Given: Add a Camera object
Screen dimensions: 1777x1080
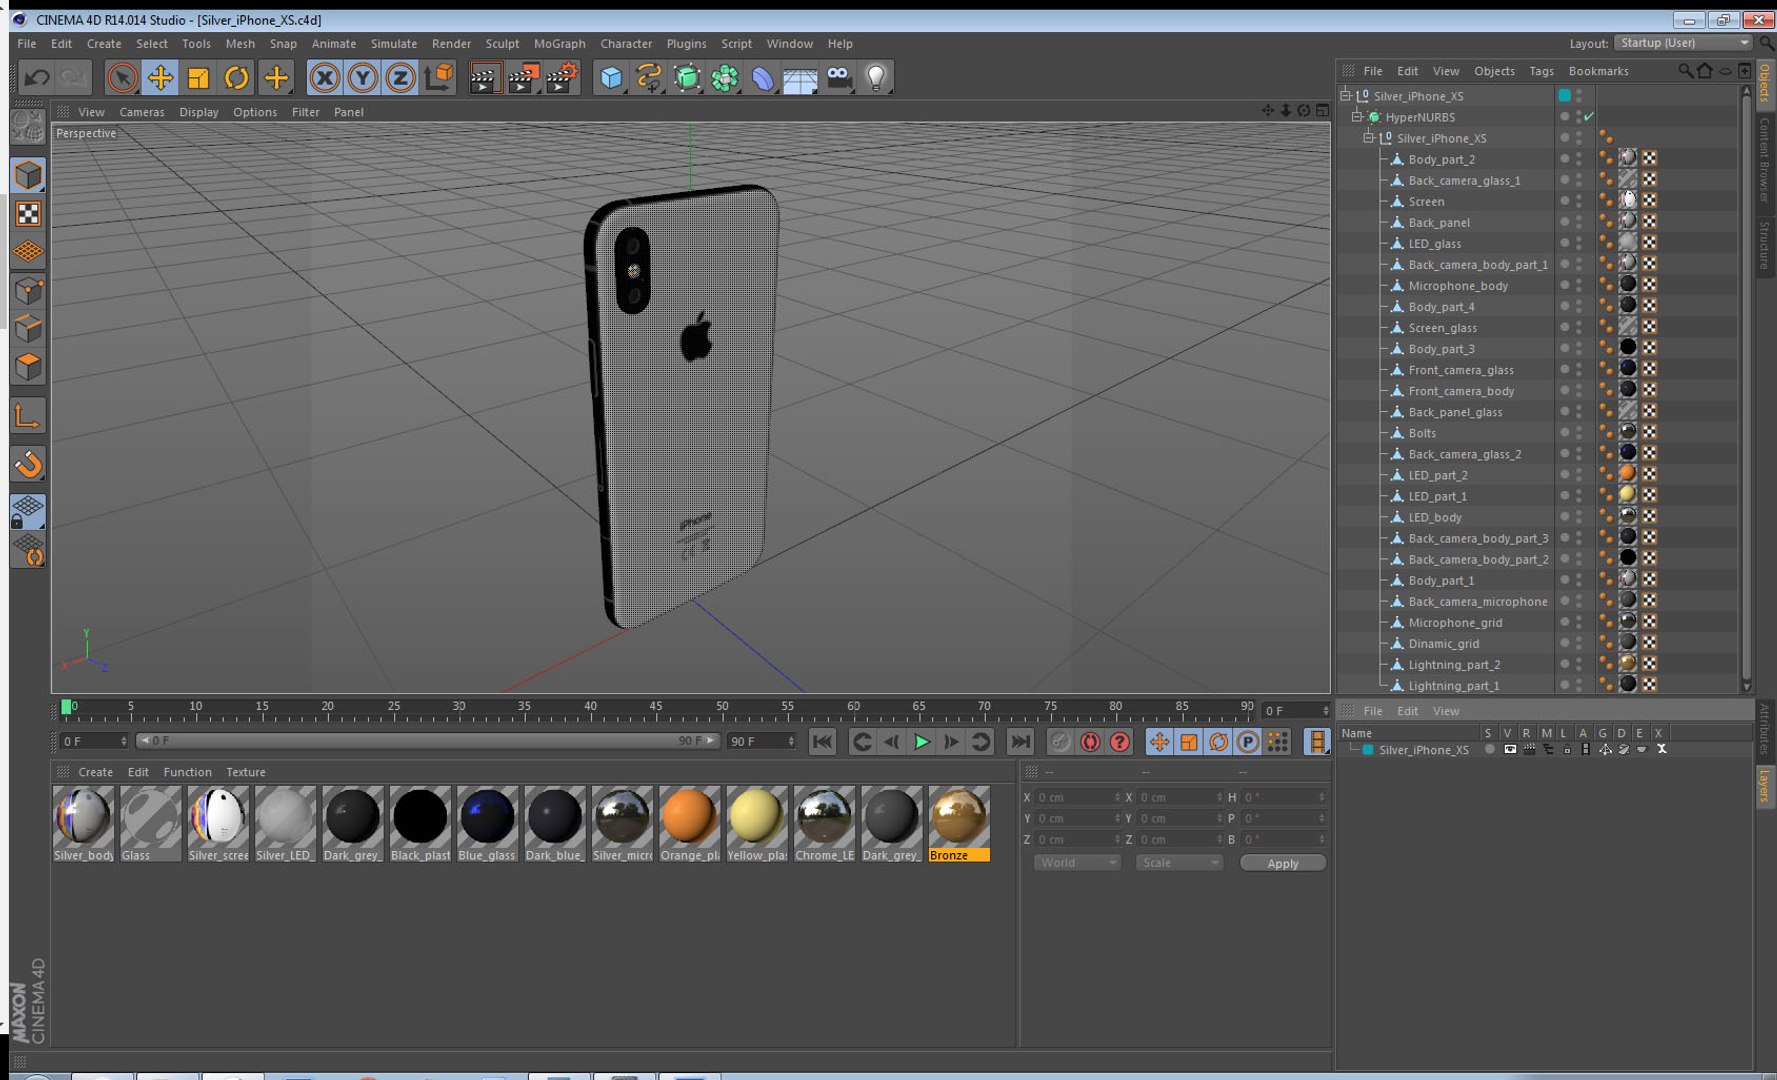Looking at the screenshot, I should [x=839, y=77].
